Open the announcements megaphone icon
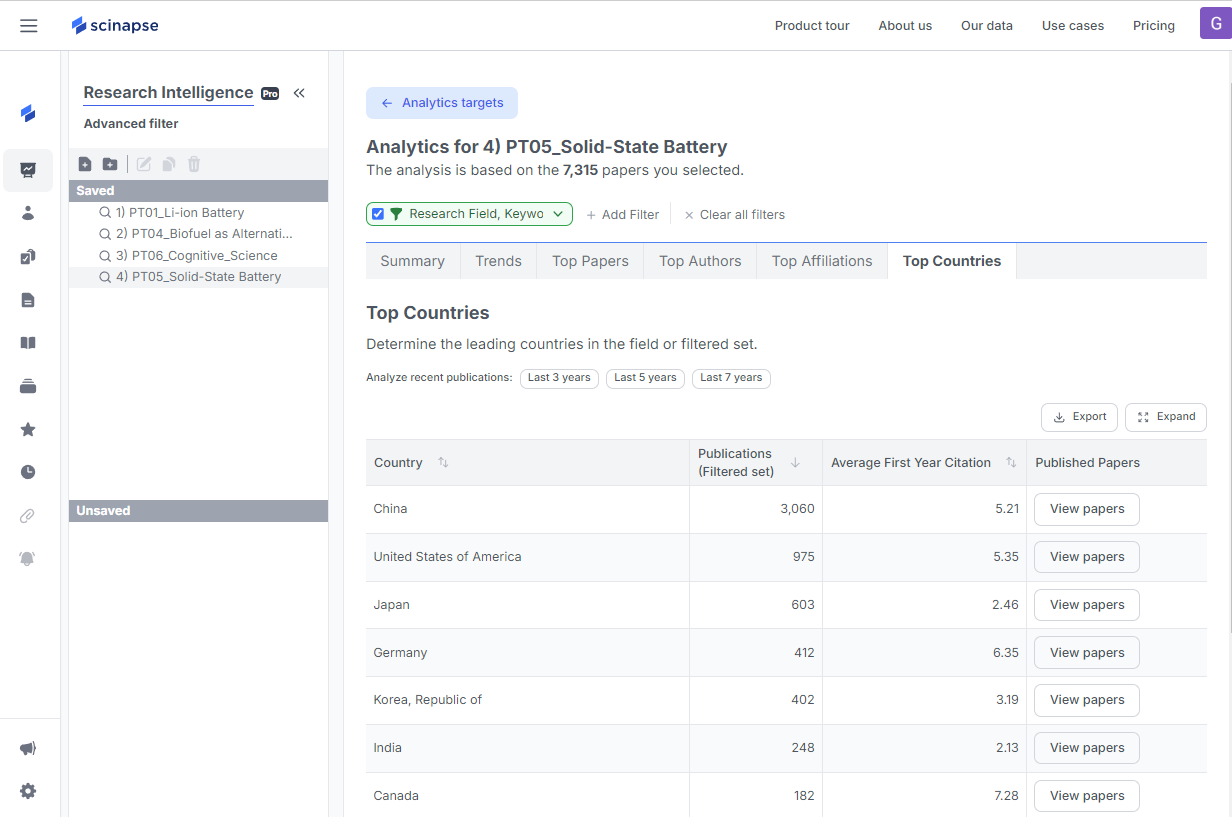1232x817 pixels. [x=28, y=748]
